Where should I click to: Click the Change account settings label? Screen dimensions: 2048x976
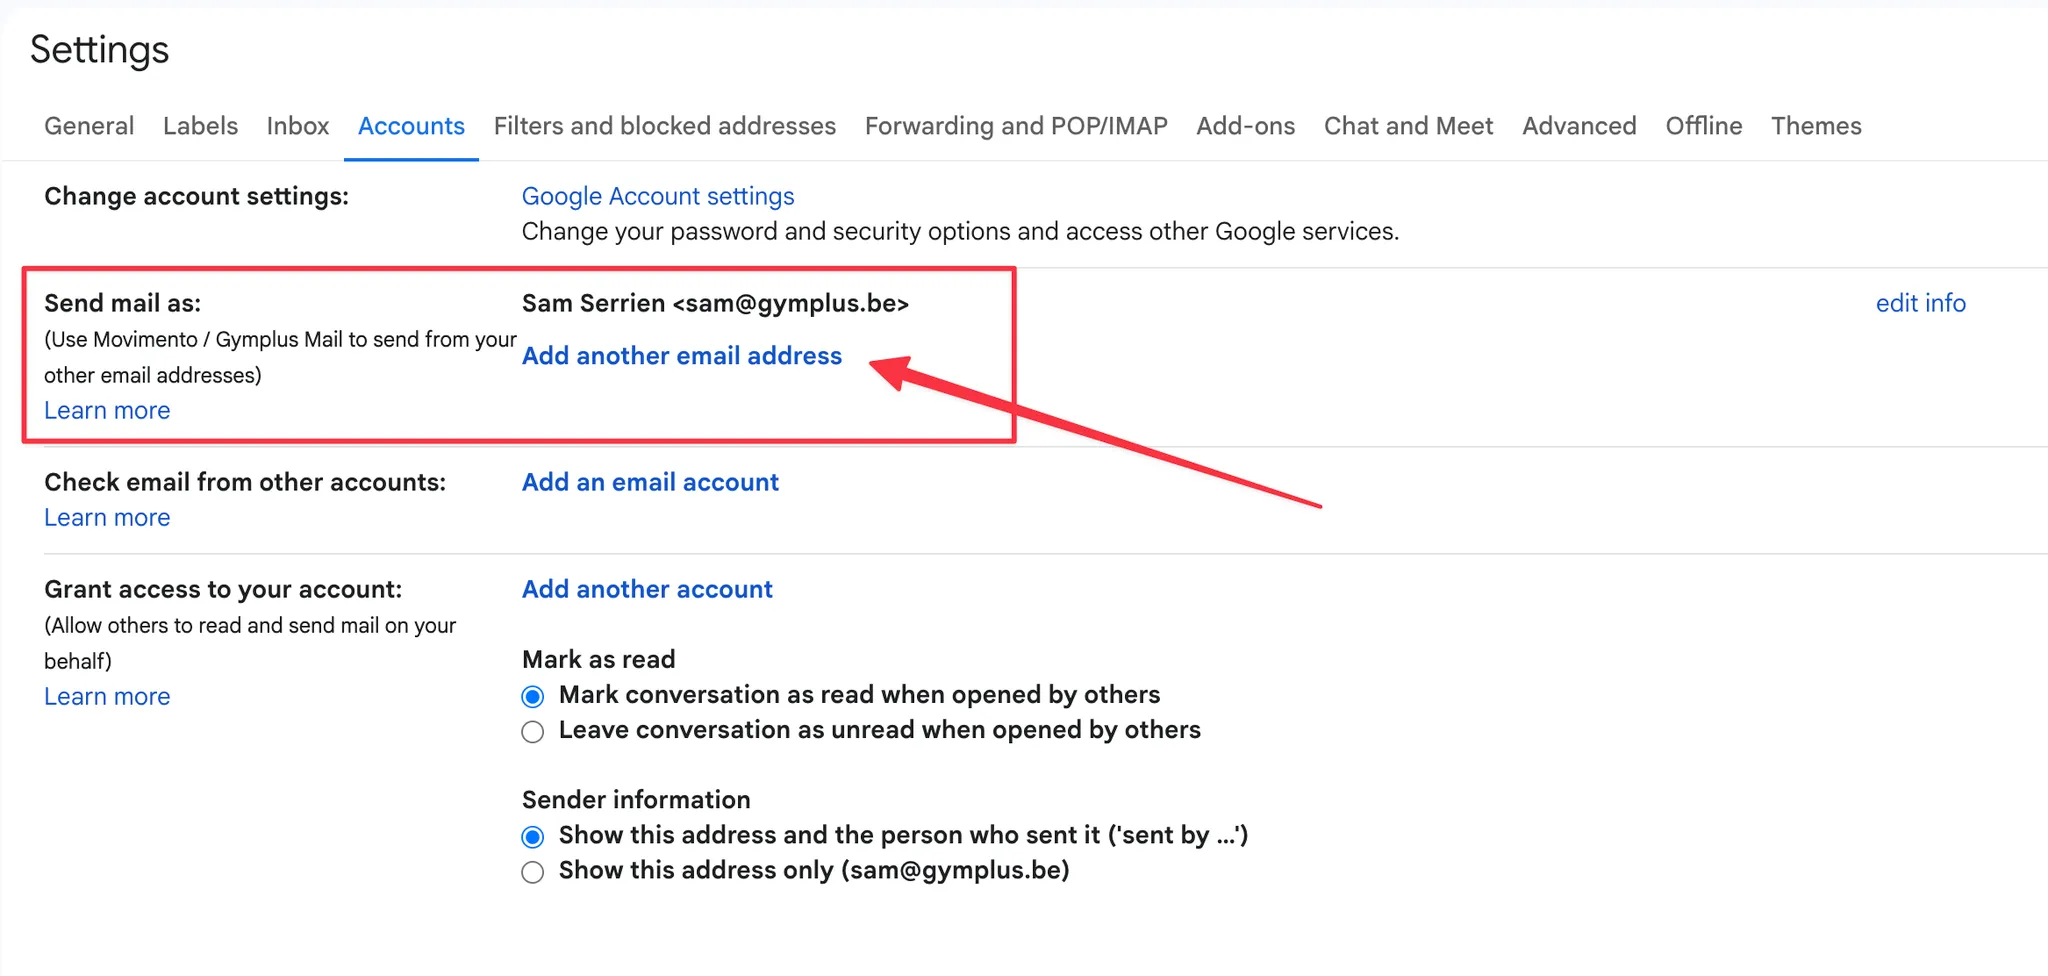(196, 196)
